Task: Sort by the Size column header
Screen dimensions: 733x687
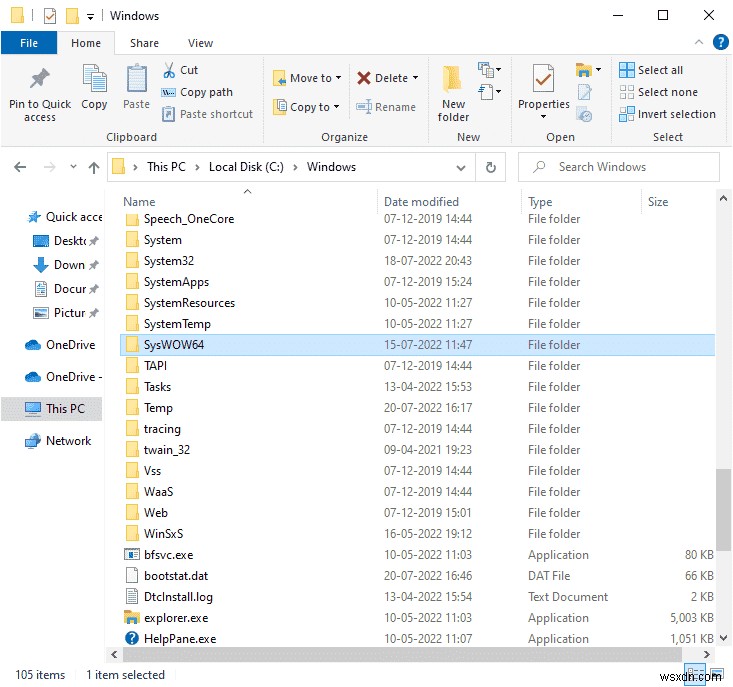Action: point(658,201)
